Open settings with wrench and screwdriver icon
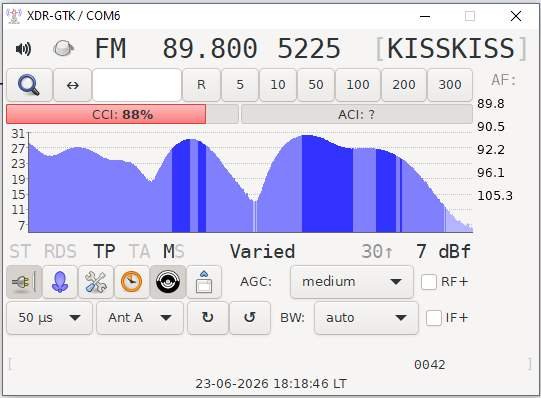The width and height of the screenshot is (541, 398). tap(96, 282)
